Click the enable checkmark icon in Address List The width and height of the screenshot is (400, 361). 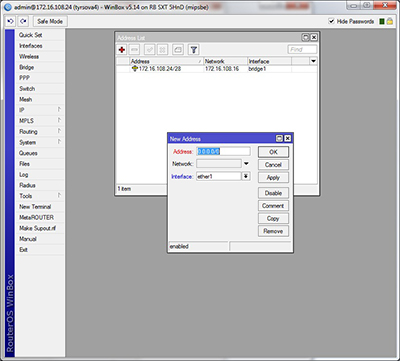click(x=149, y=50)
